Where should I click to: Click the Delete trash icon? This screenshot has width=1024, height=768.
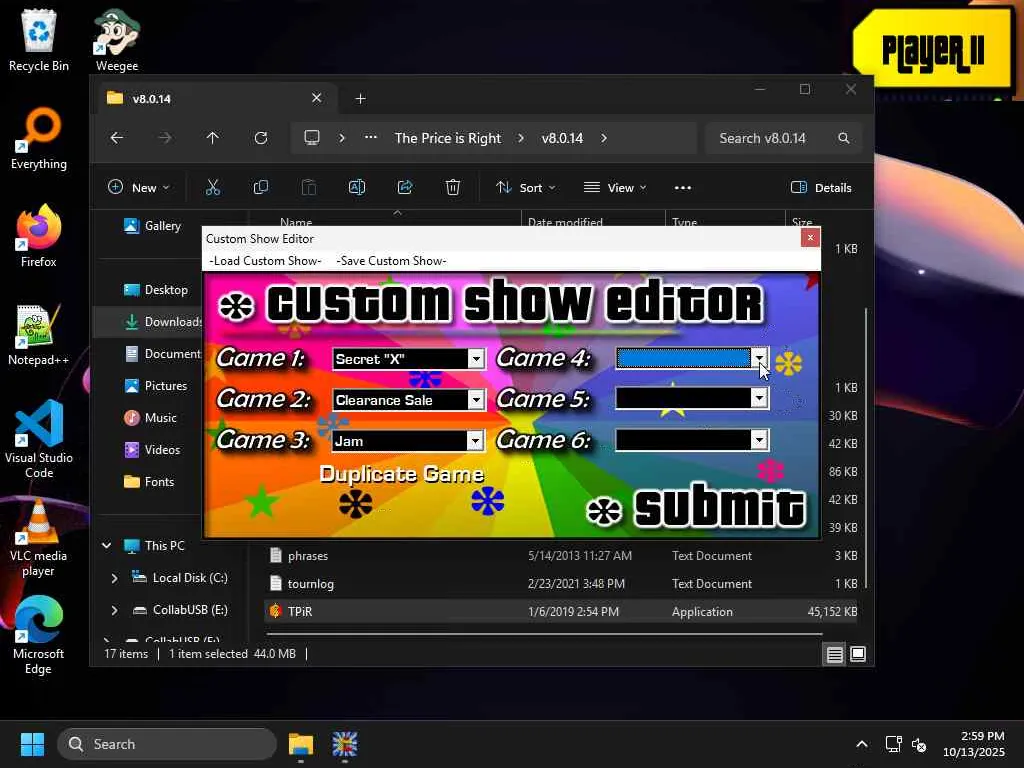click(x=453, y=187)
